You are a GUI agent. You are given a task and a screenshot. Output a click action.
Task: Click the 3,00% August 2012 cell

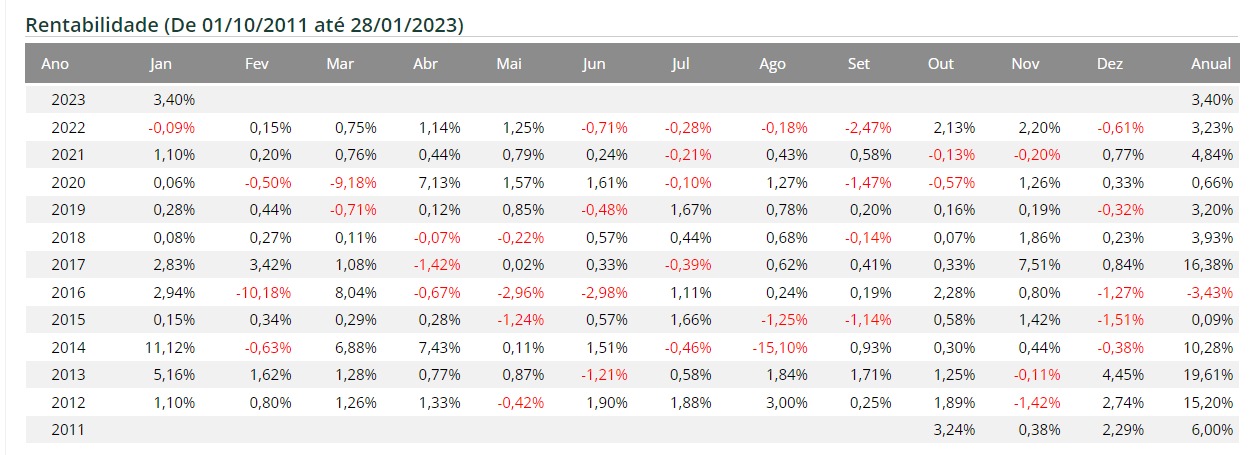click(788, 403)
